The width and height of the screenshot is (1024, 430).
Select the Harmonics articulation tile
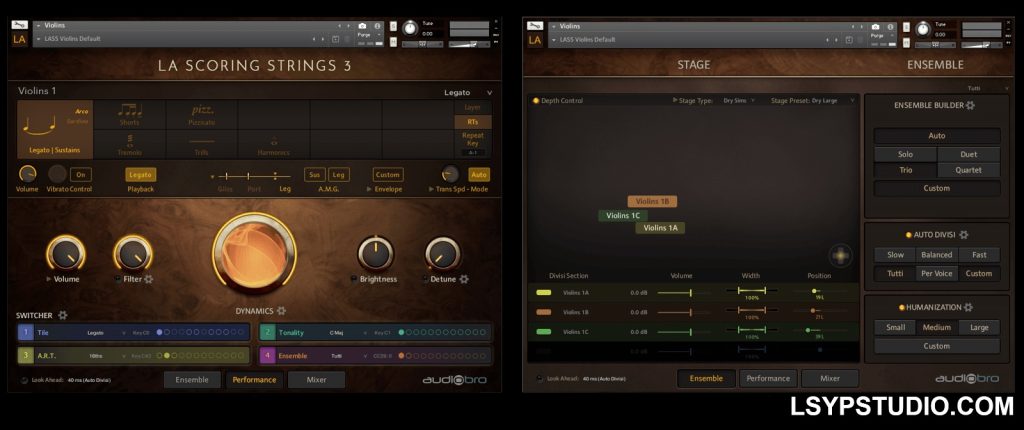pyautogui.click(x=274, y=144)
